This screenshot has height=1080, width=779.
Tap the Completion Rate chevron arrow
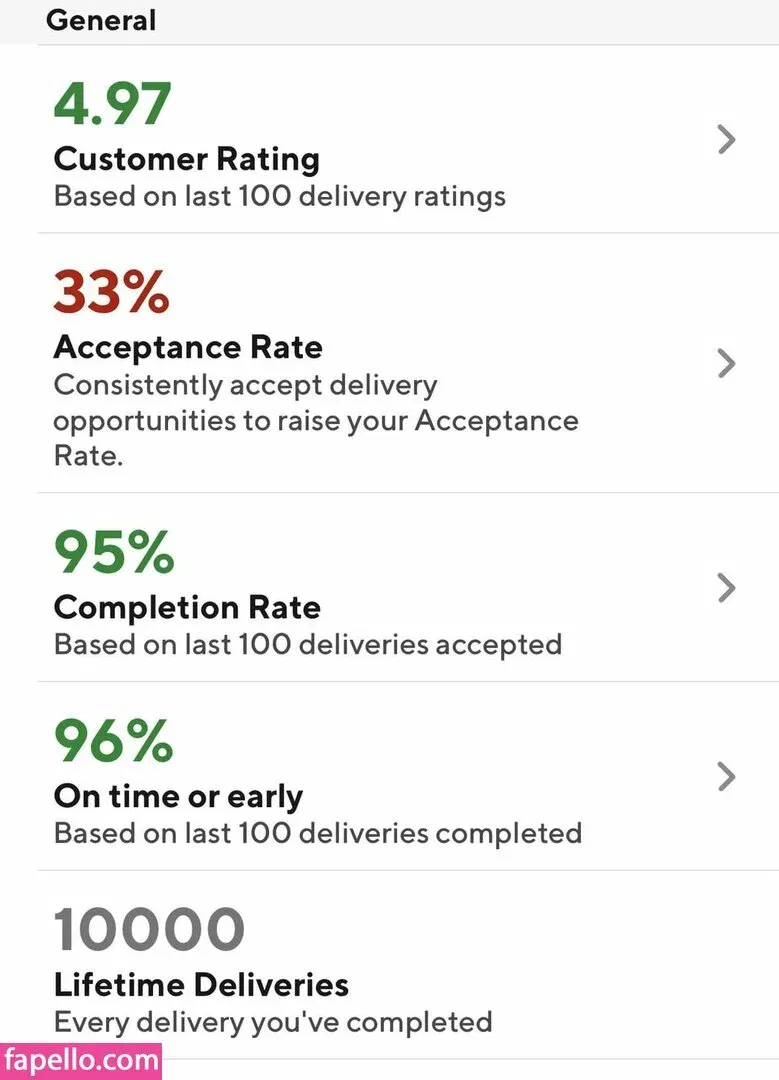727,588
